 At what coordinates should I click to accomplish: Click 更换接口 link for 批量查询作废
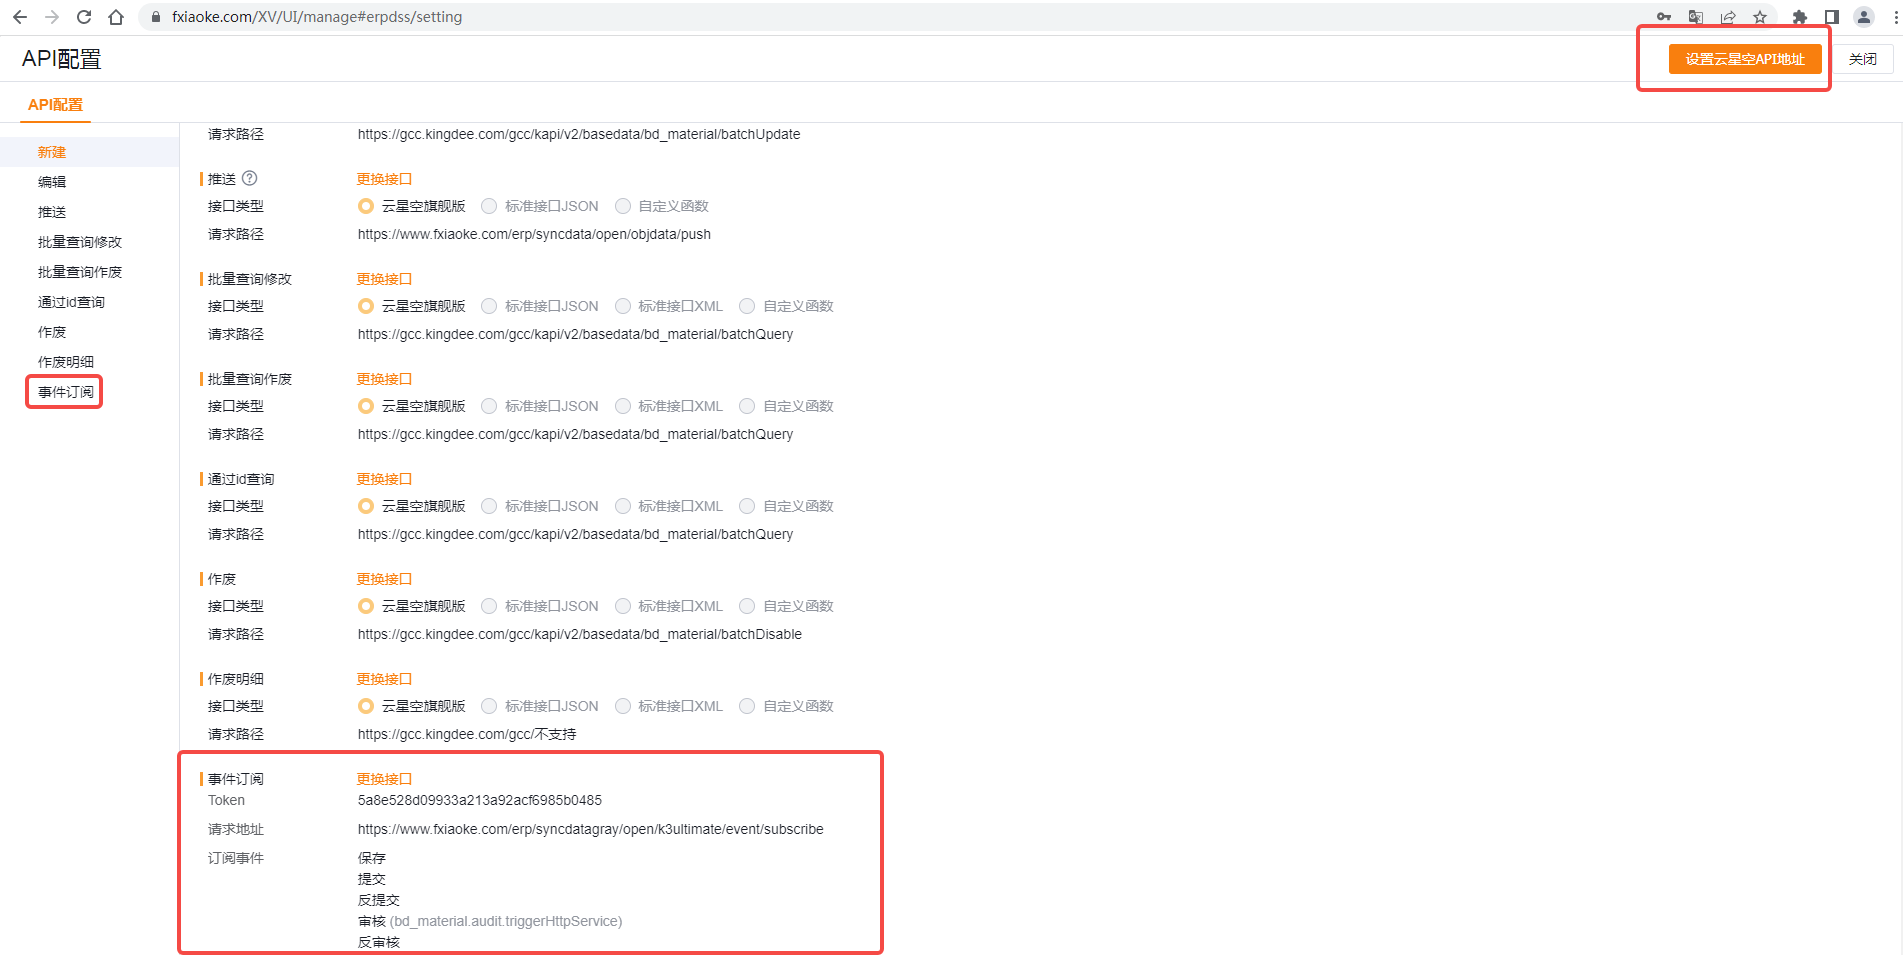(x=385, y=379)
